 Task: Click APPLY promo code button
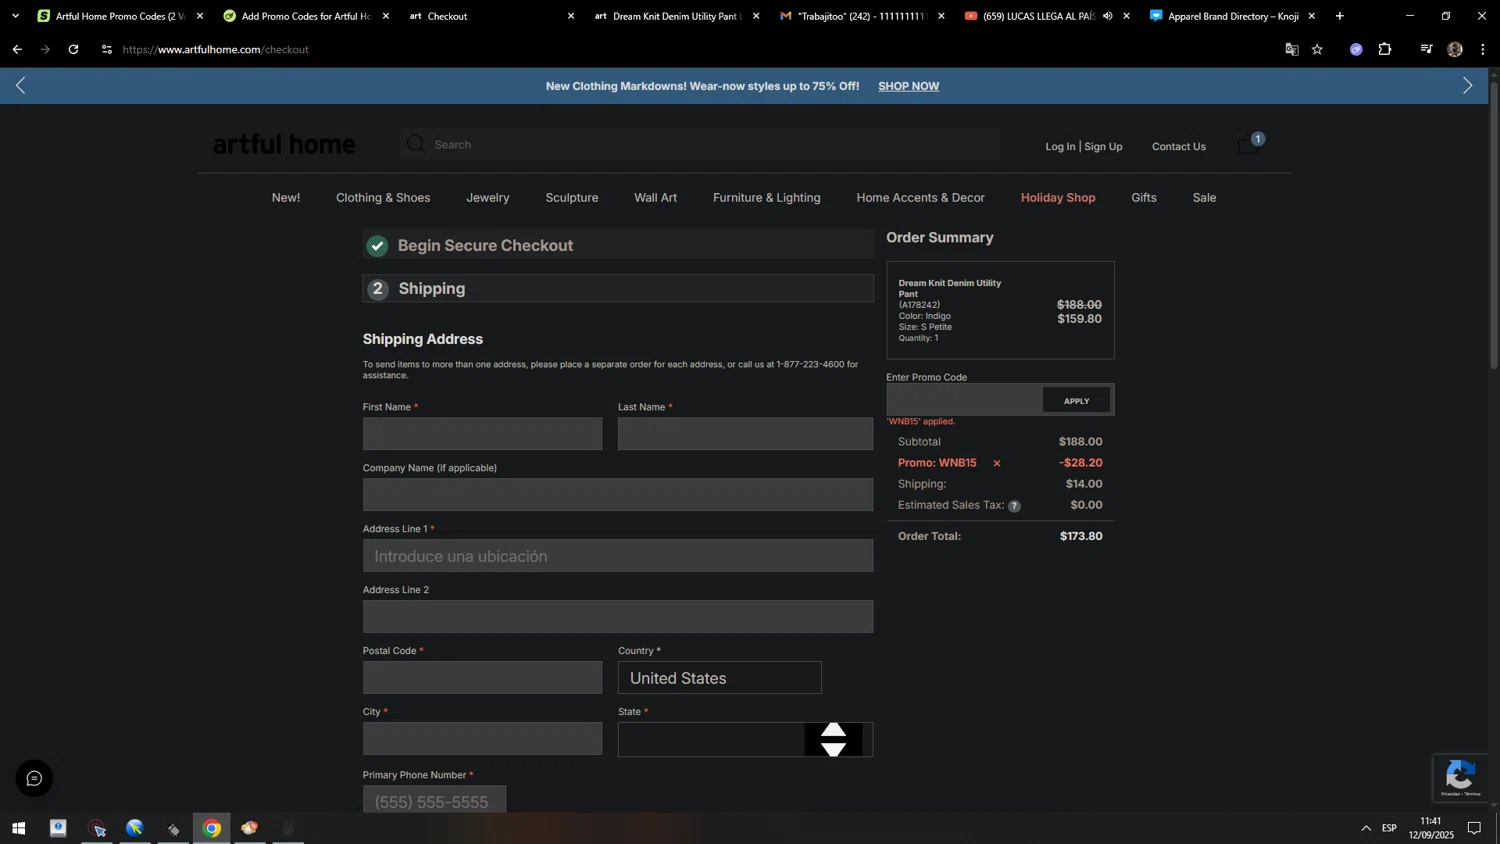[1076, 401]
